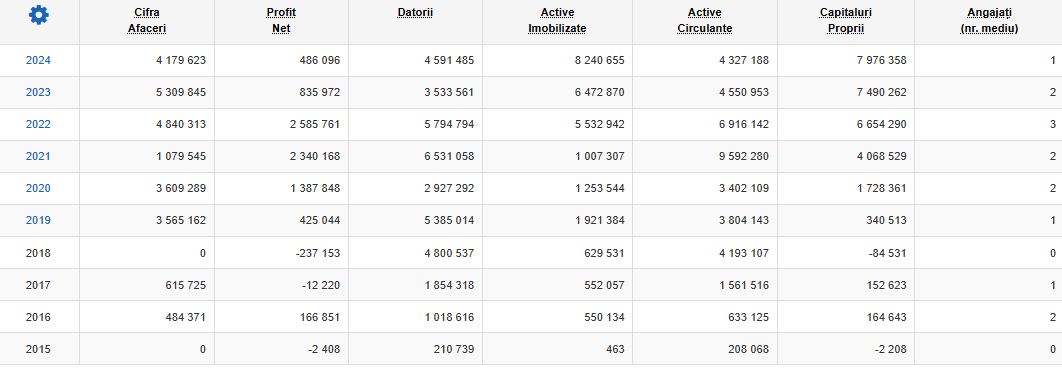This screenshot has height=377, width=1062.
Task: Select the Active Imobilizate column header
Action: [557, 20]
